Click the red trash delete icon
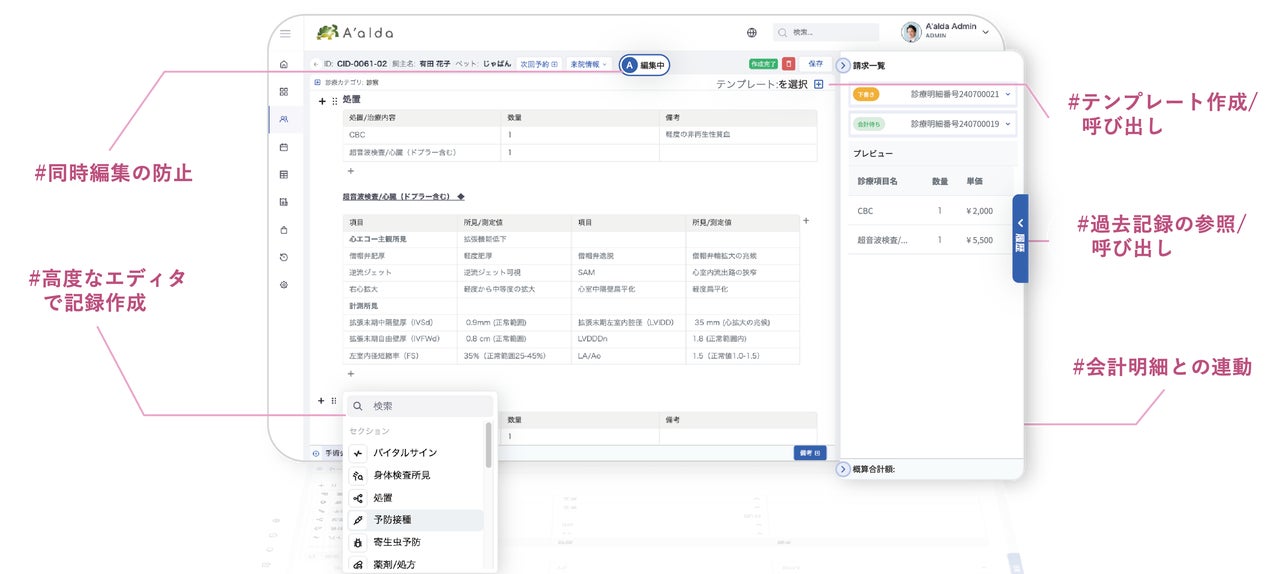Screen dimensions: 1280x574 coord(789,64)
